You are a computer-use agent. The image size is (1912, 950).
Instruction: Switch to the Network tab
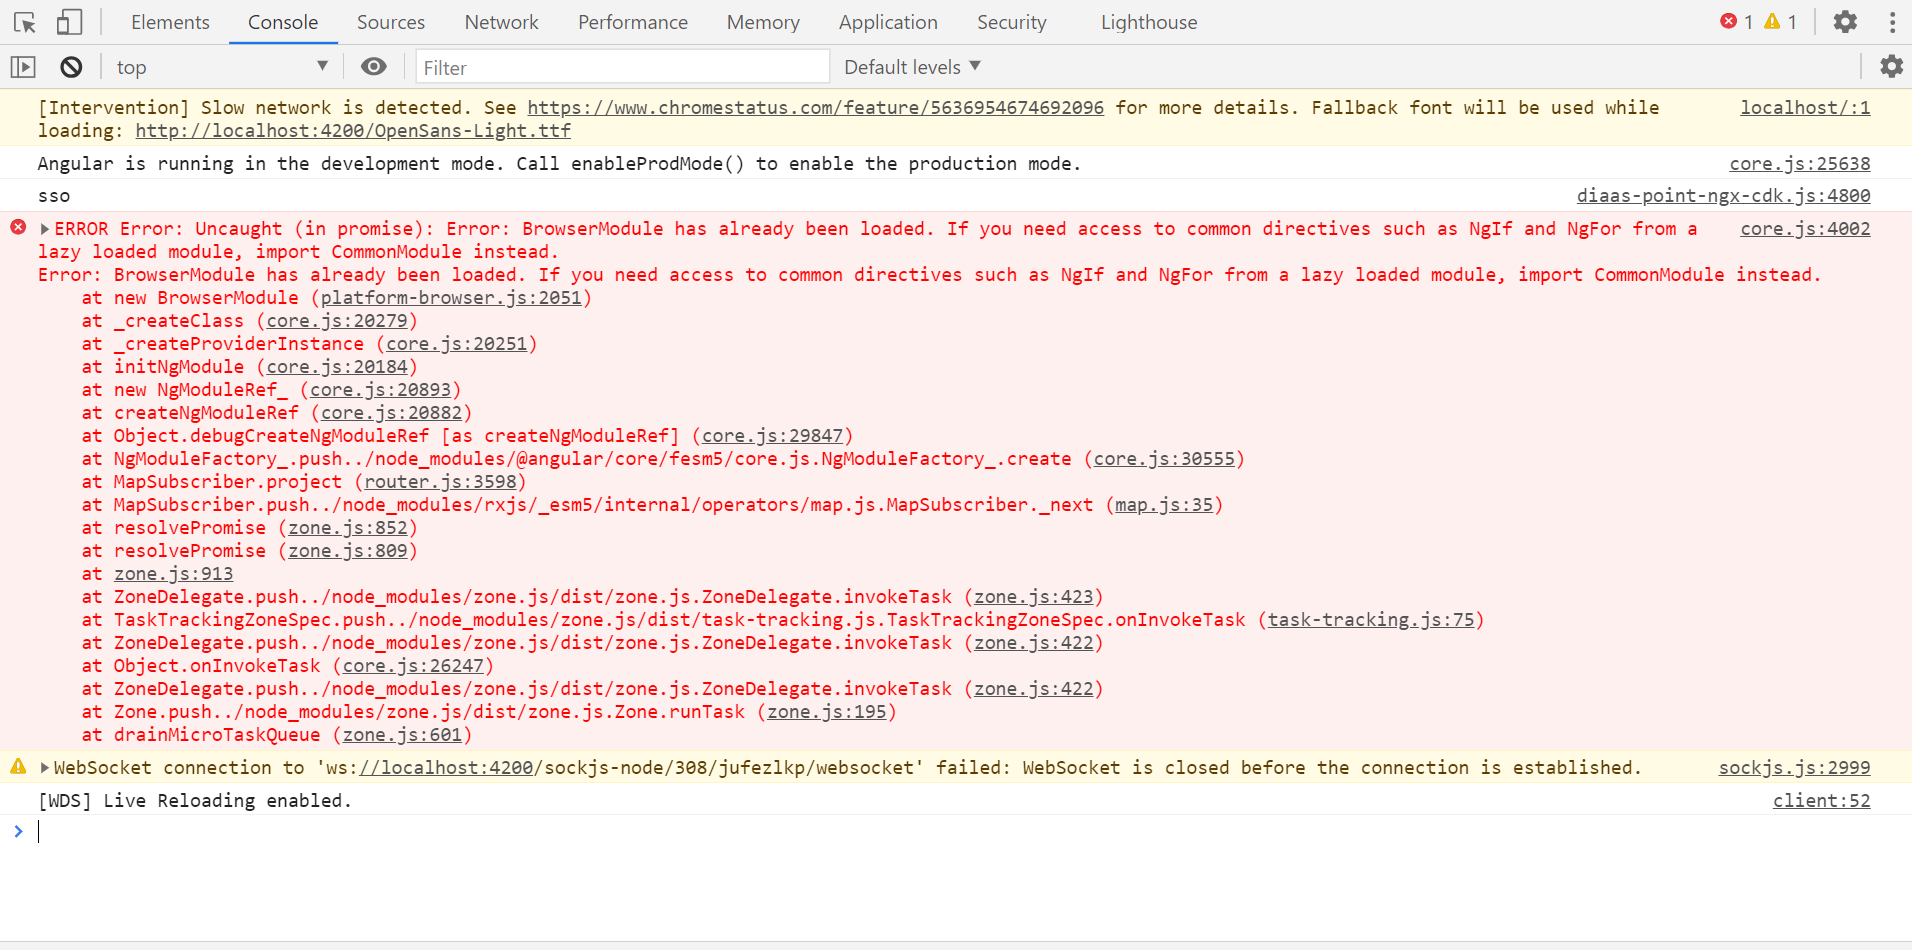click(x=501, y=22)
